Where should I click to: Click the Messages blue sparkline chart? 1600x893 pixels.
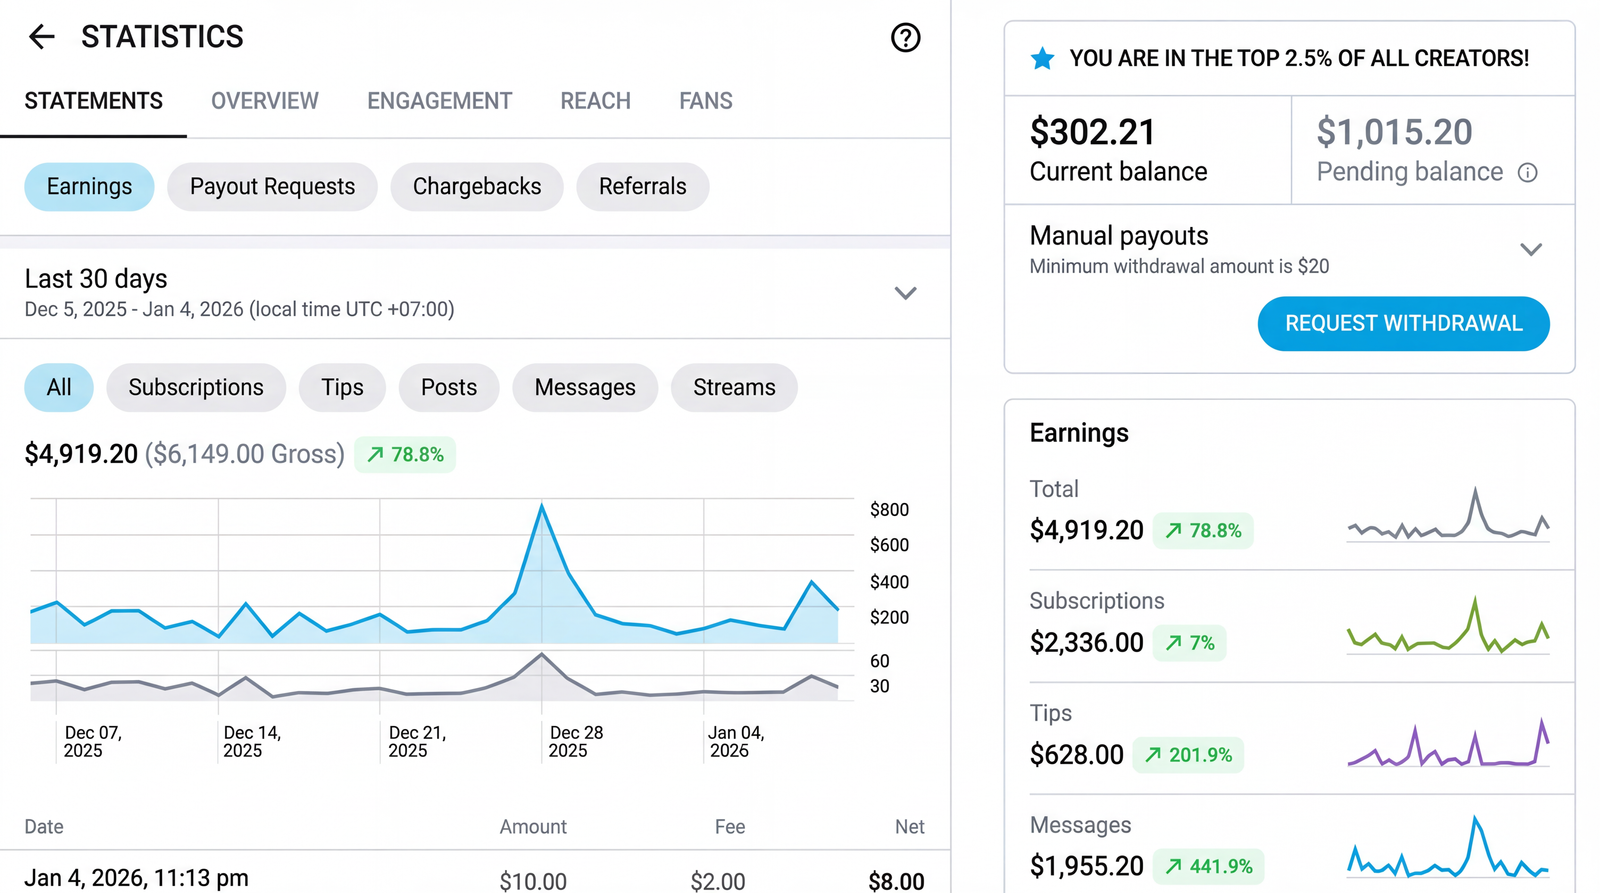click(1448, 850)
